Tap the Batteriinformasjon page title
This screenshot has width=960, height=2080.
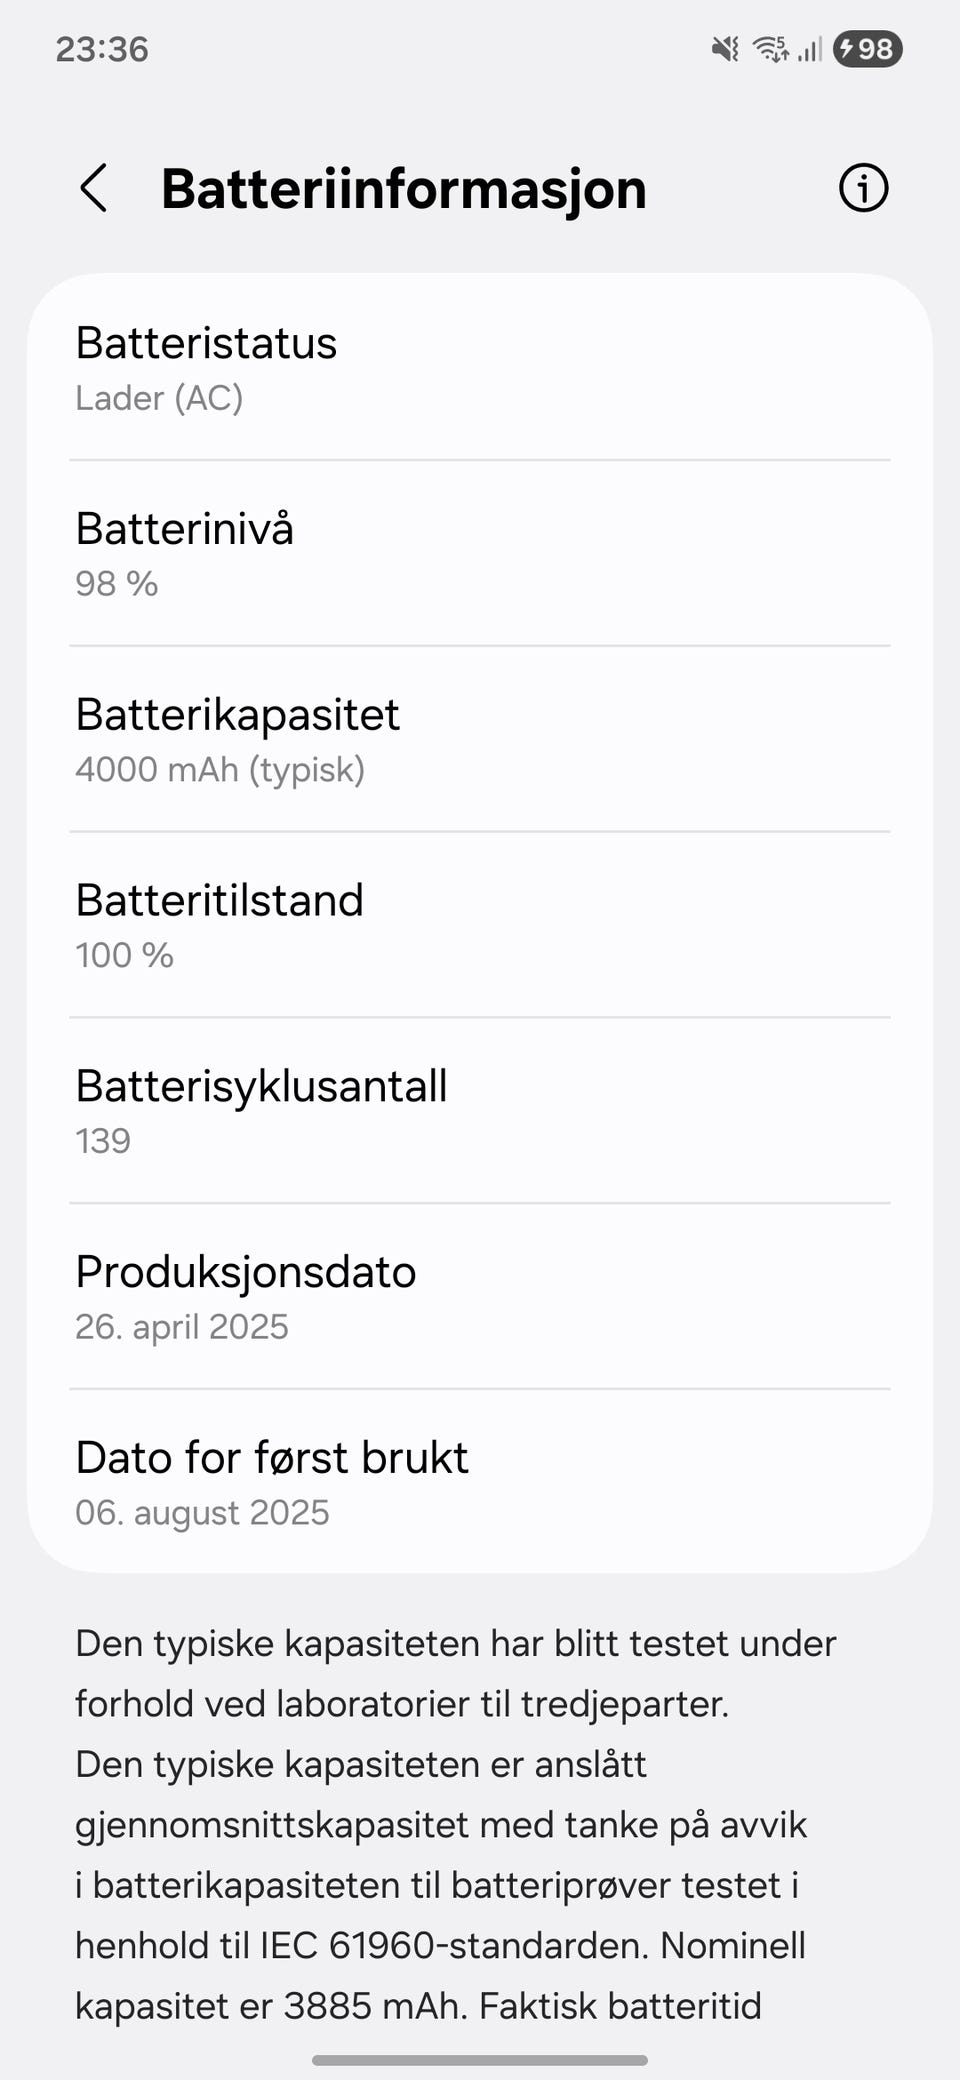(404, 188)
